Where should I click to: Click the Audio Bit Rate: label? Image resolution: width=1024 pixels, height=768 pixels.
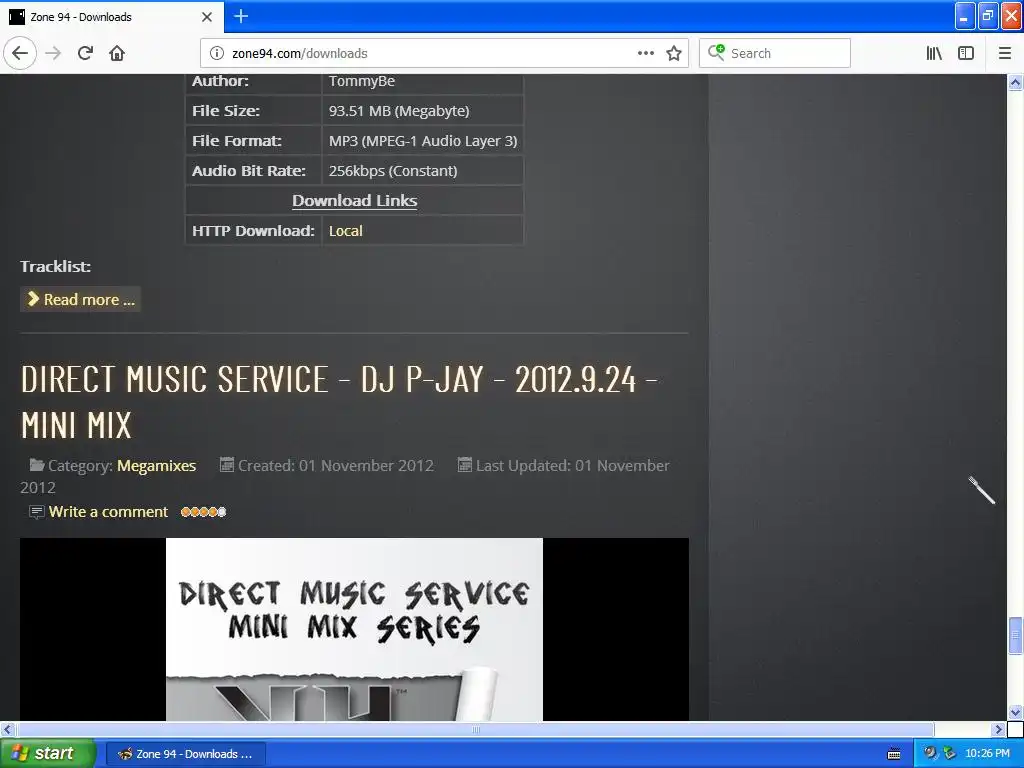(x=249, y=170)
